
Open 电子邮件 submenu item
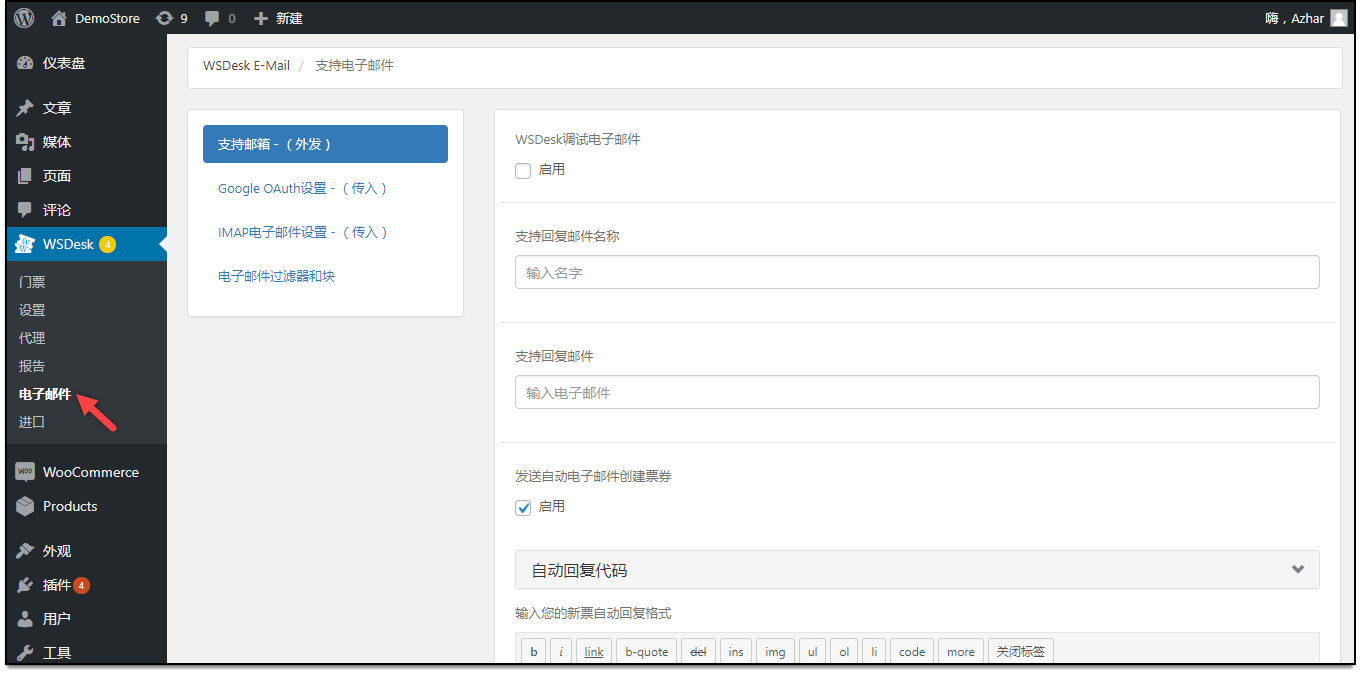45,394
